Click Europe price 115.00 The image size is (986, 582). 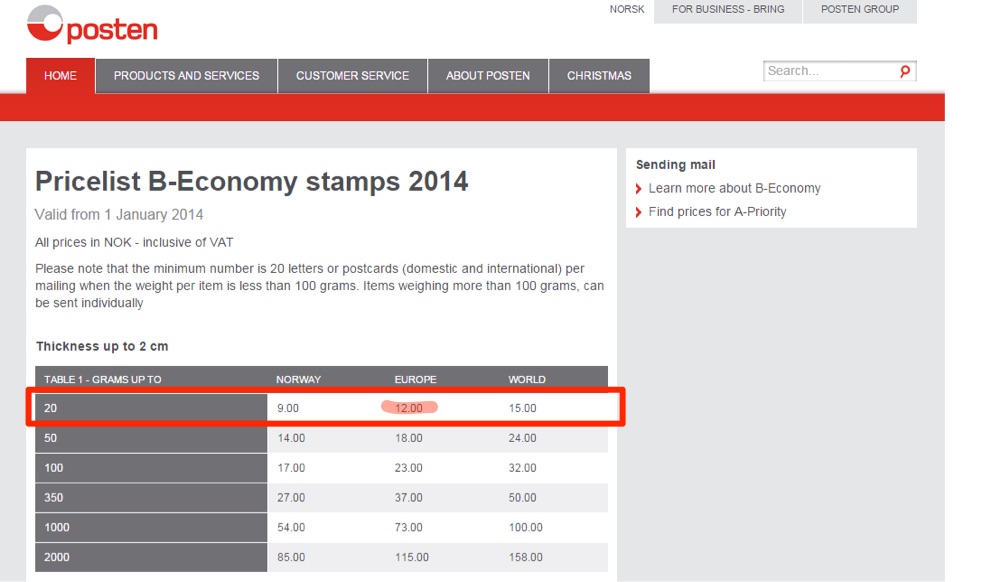(412, 557)
